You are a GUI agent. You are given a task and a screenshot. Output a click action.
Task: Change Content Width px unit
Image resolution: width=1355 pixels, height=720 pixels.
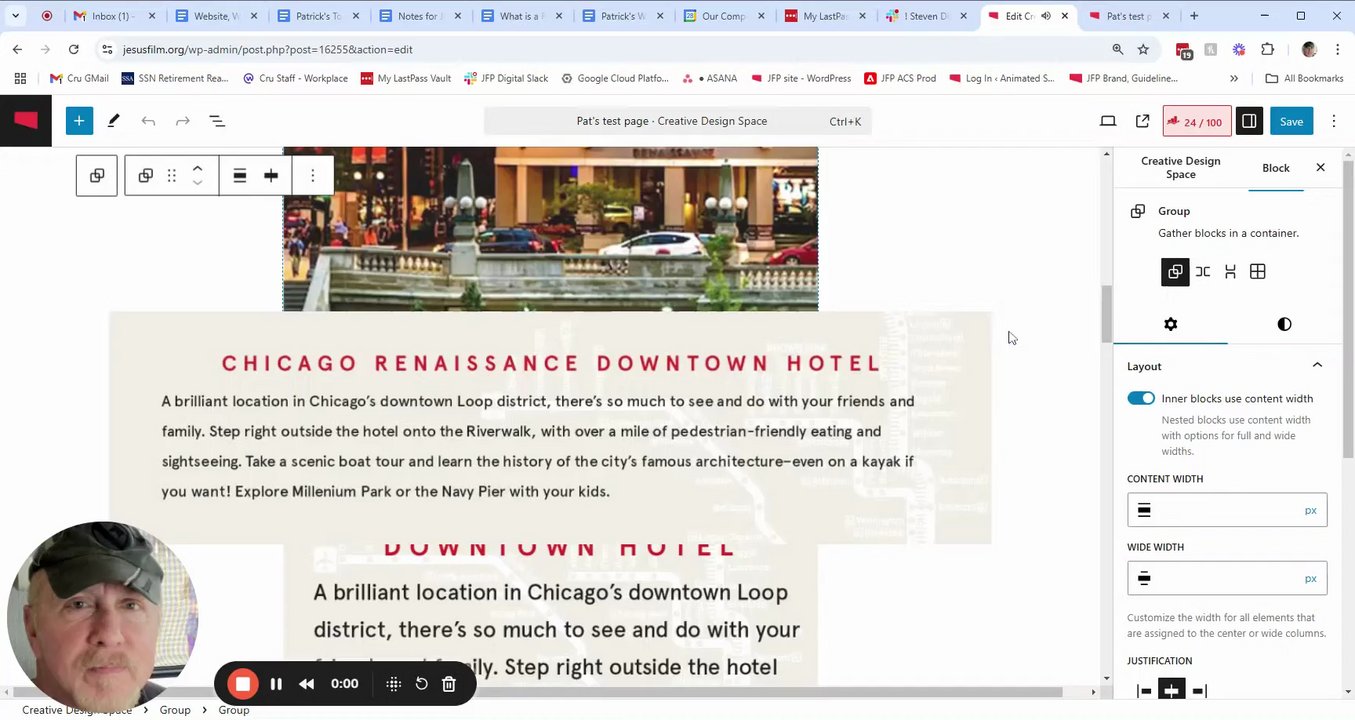point(1310,511)
